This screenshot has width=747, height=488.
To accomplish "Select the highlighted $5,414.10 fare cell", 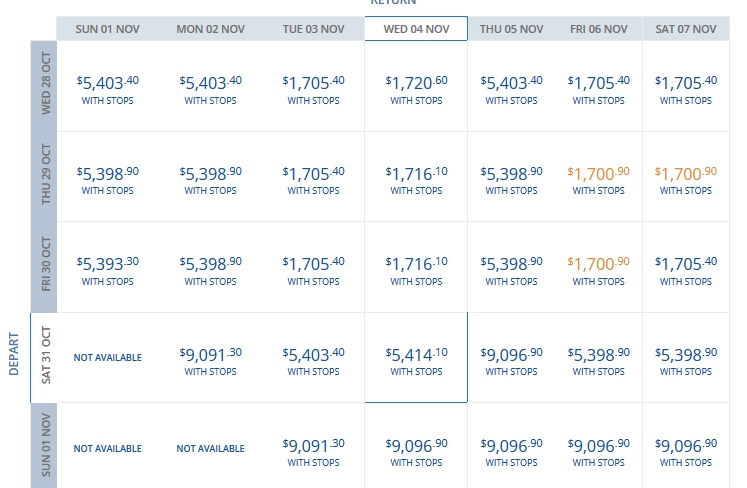I will [416, 359].
